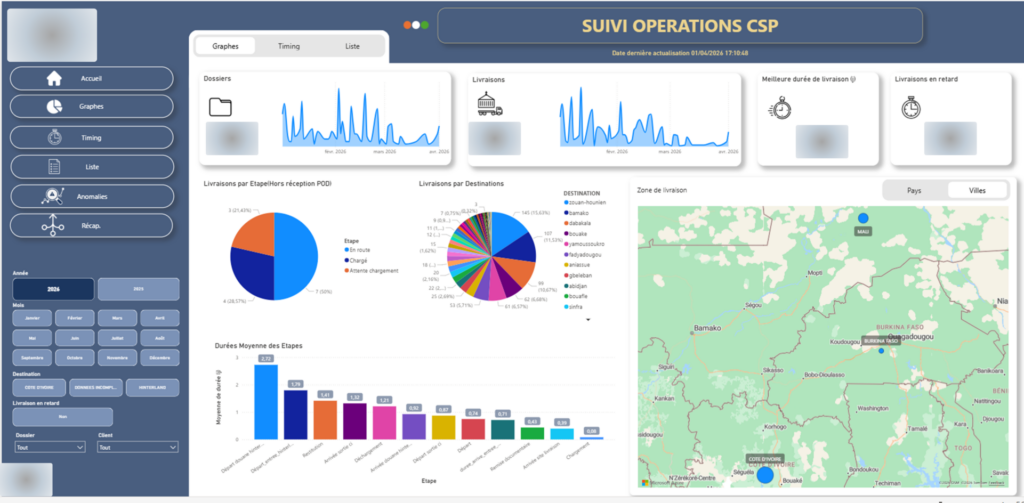This screenshot has width=1024, height=503.
Task: Open Accueil using the home icon
Action: pyautogui.click(x=54, y=78)
